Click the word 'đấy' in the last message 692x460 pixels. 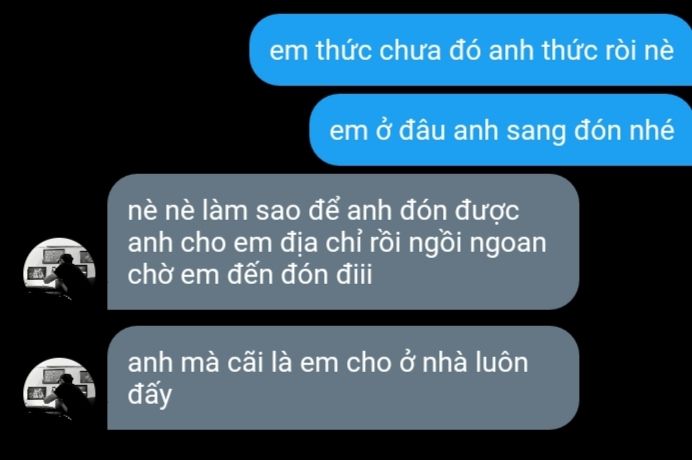tap(150, 394)
